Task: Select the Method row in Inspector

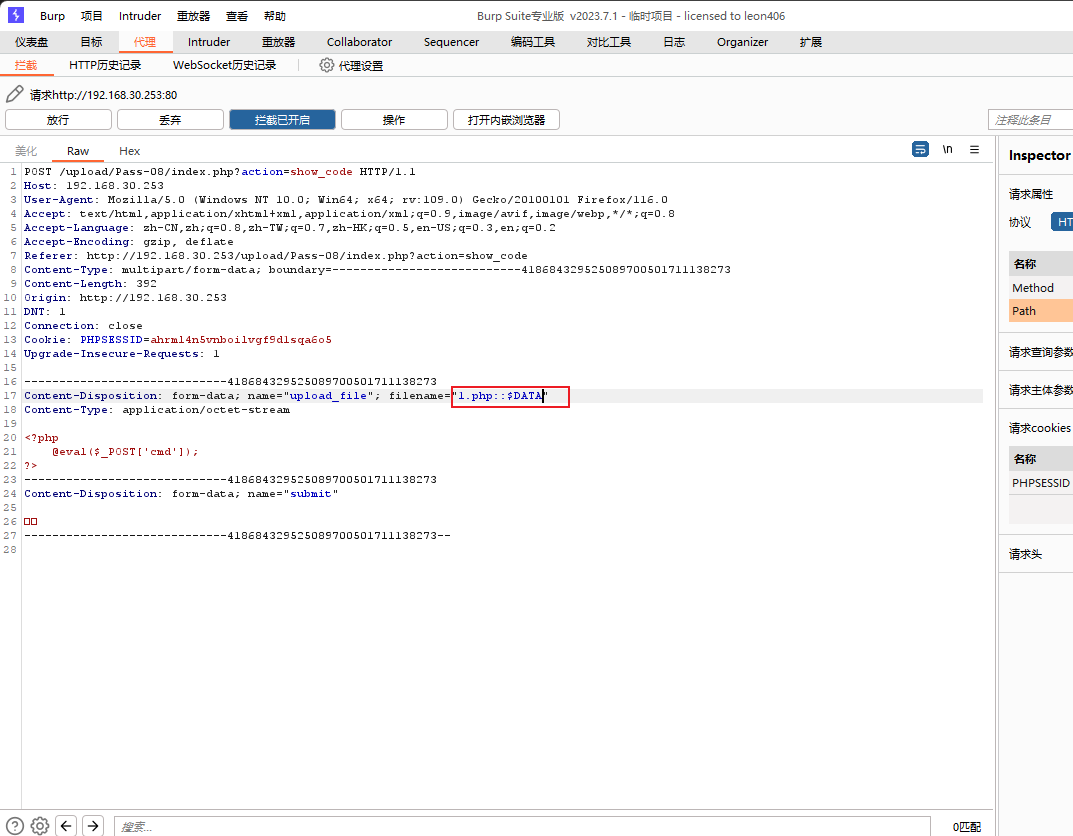Action: pyautogui.click(x=1041, y=288)
